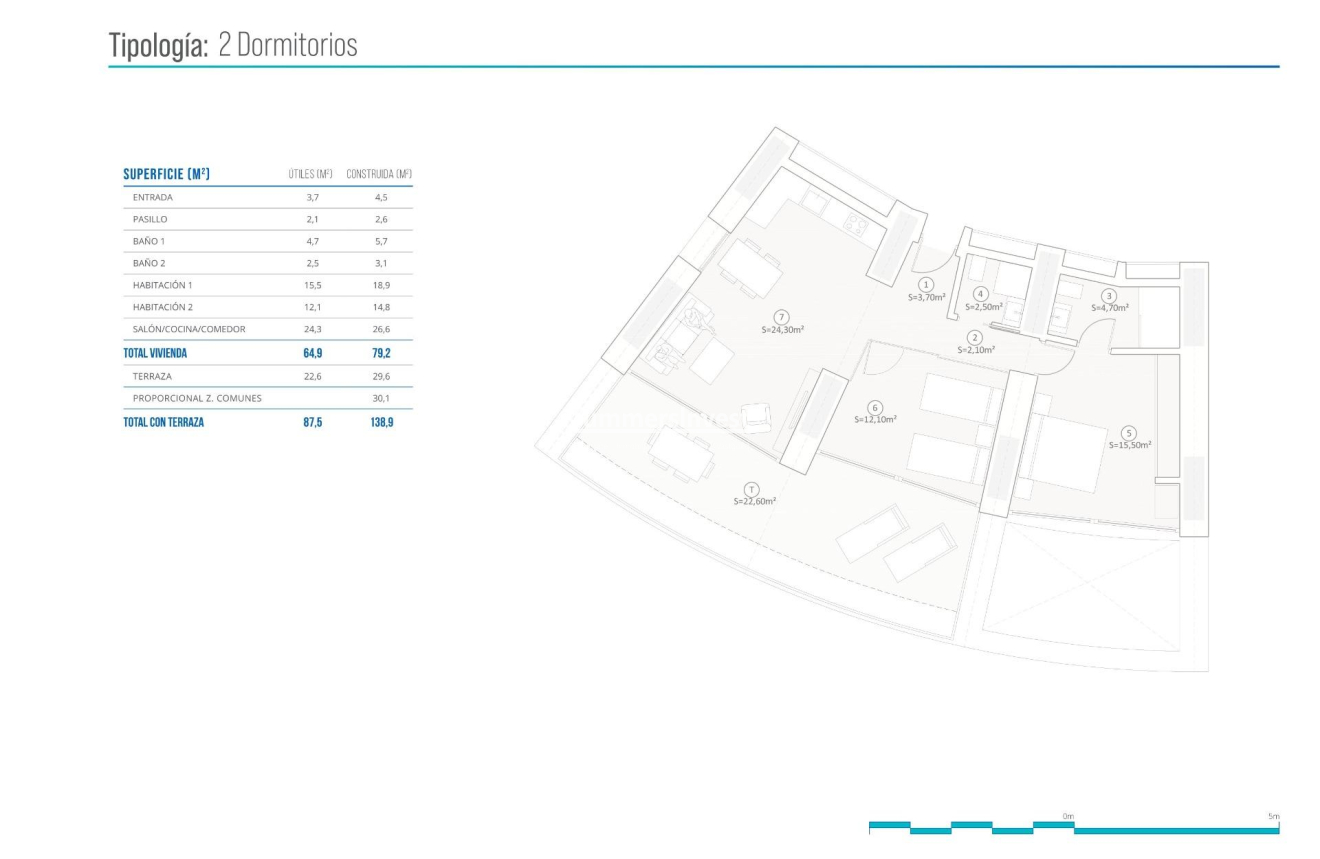Viewport: 1320px width, 859px height.
Task: Click the 'S=3,70m²' entrance area label
Action: pyautogui.click(x=926, y=297)
